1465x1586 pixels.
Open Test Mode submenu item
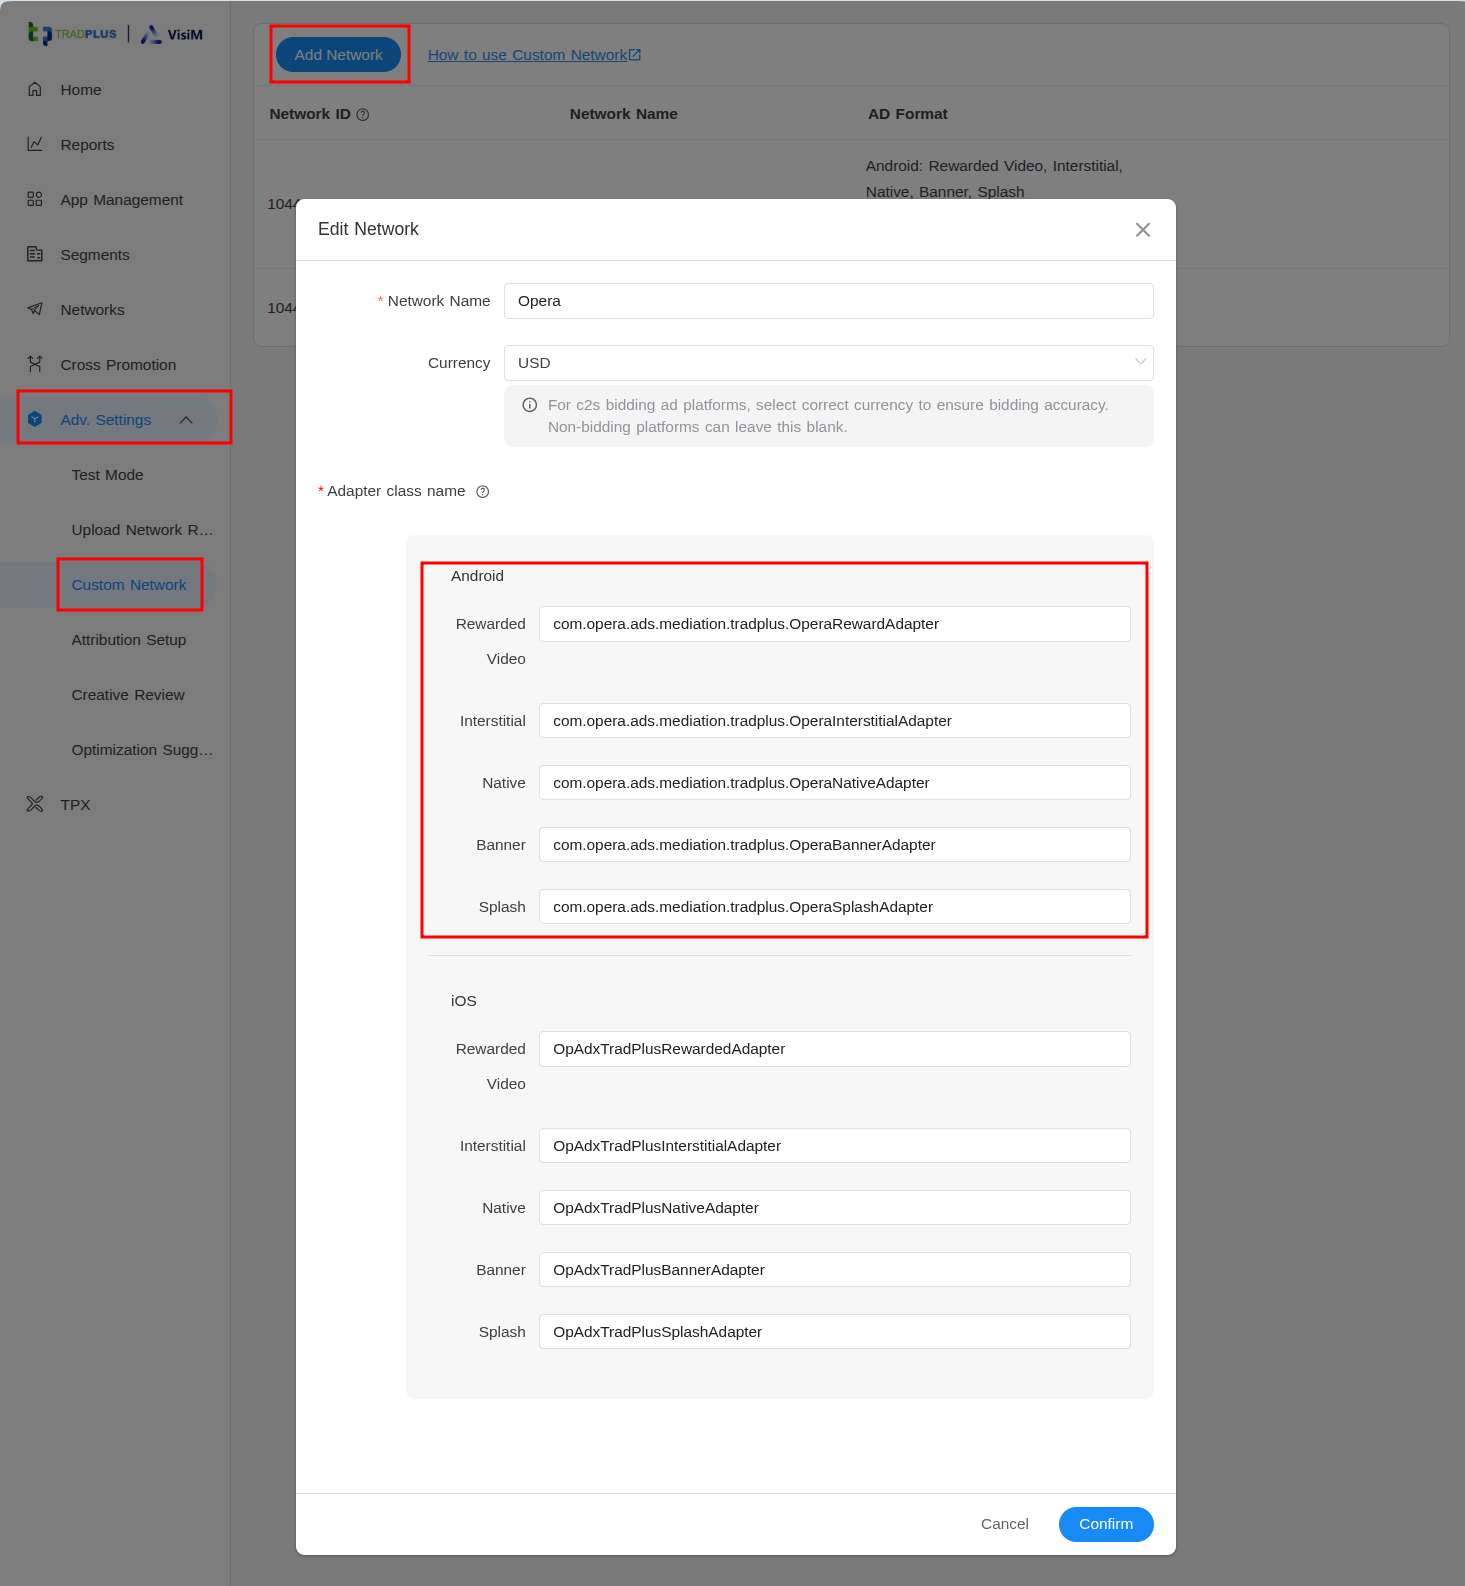coord(107,475)
